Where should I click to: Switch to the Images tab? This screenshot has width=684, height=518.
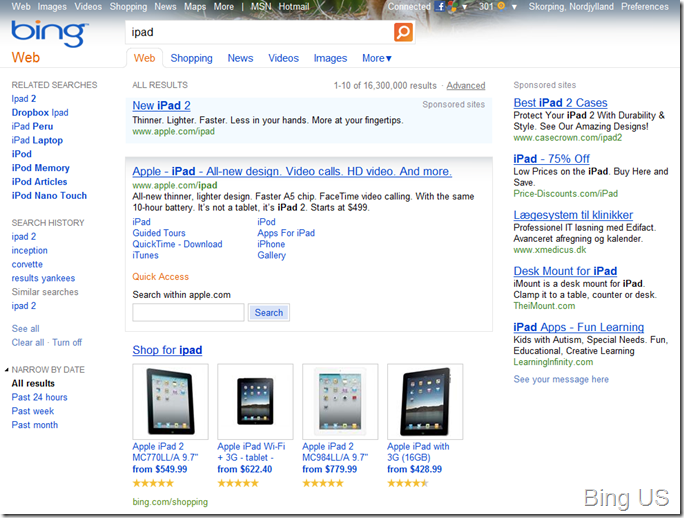330,58
